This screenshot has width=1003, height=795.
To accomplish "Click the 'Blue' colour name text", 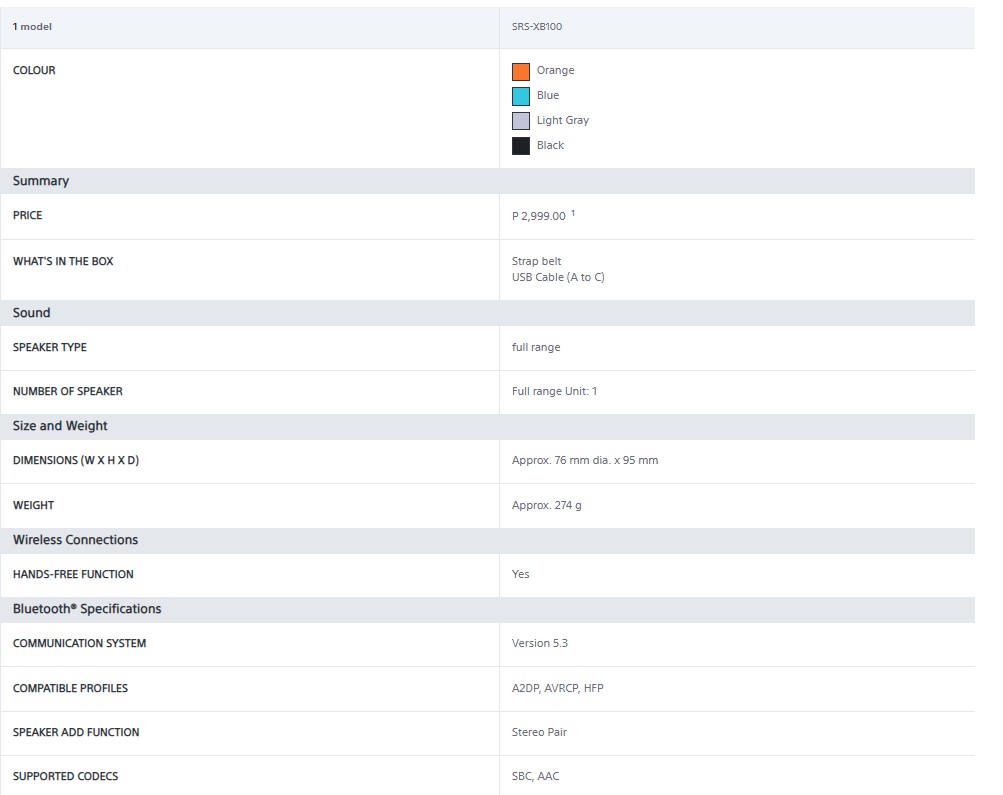I will pos(548,95).
